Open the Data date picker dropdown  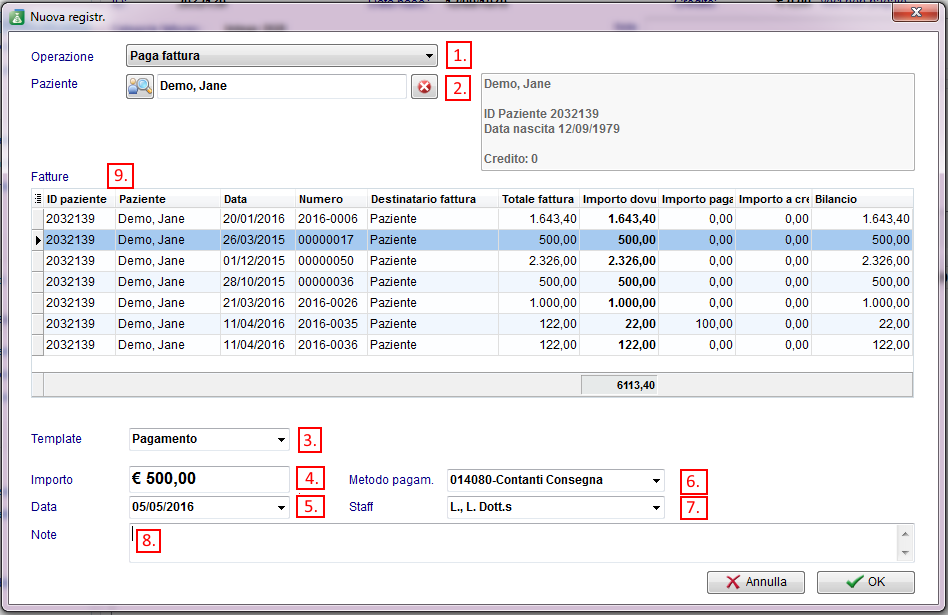[281, 507]
